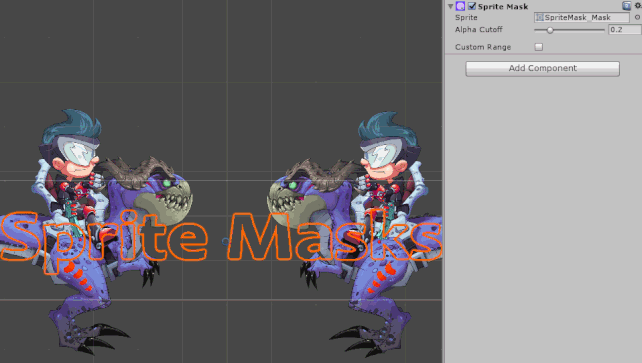The height and width of the screenshot is (363, 642).
Task: Open the Sprite Mask component gear menu
Action: point(638,6)
